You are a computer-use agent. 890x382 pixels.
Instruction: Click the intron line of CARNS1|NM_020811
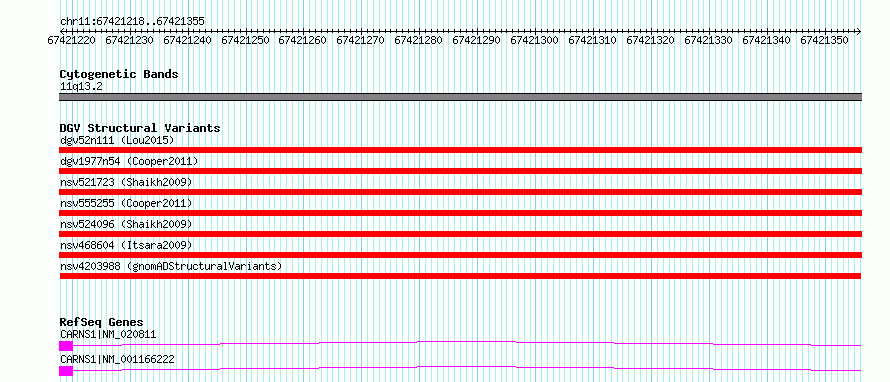(x=467, y=343)
